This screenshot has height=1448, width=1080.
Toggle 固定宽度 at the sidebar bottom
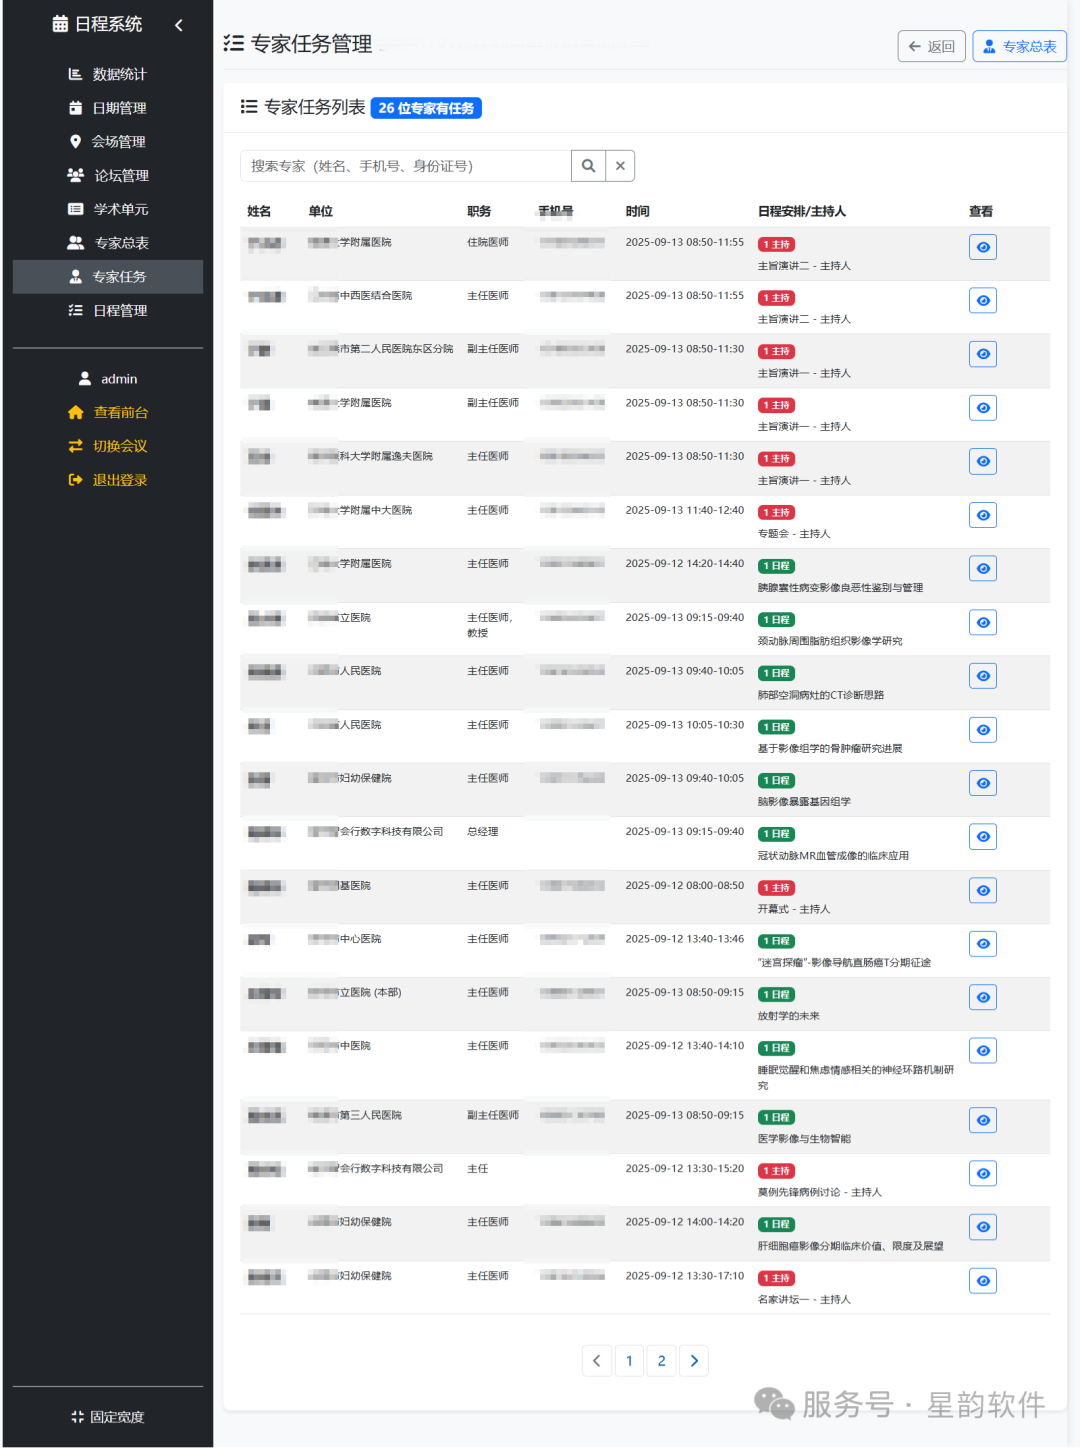108,1417
